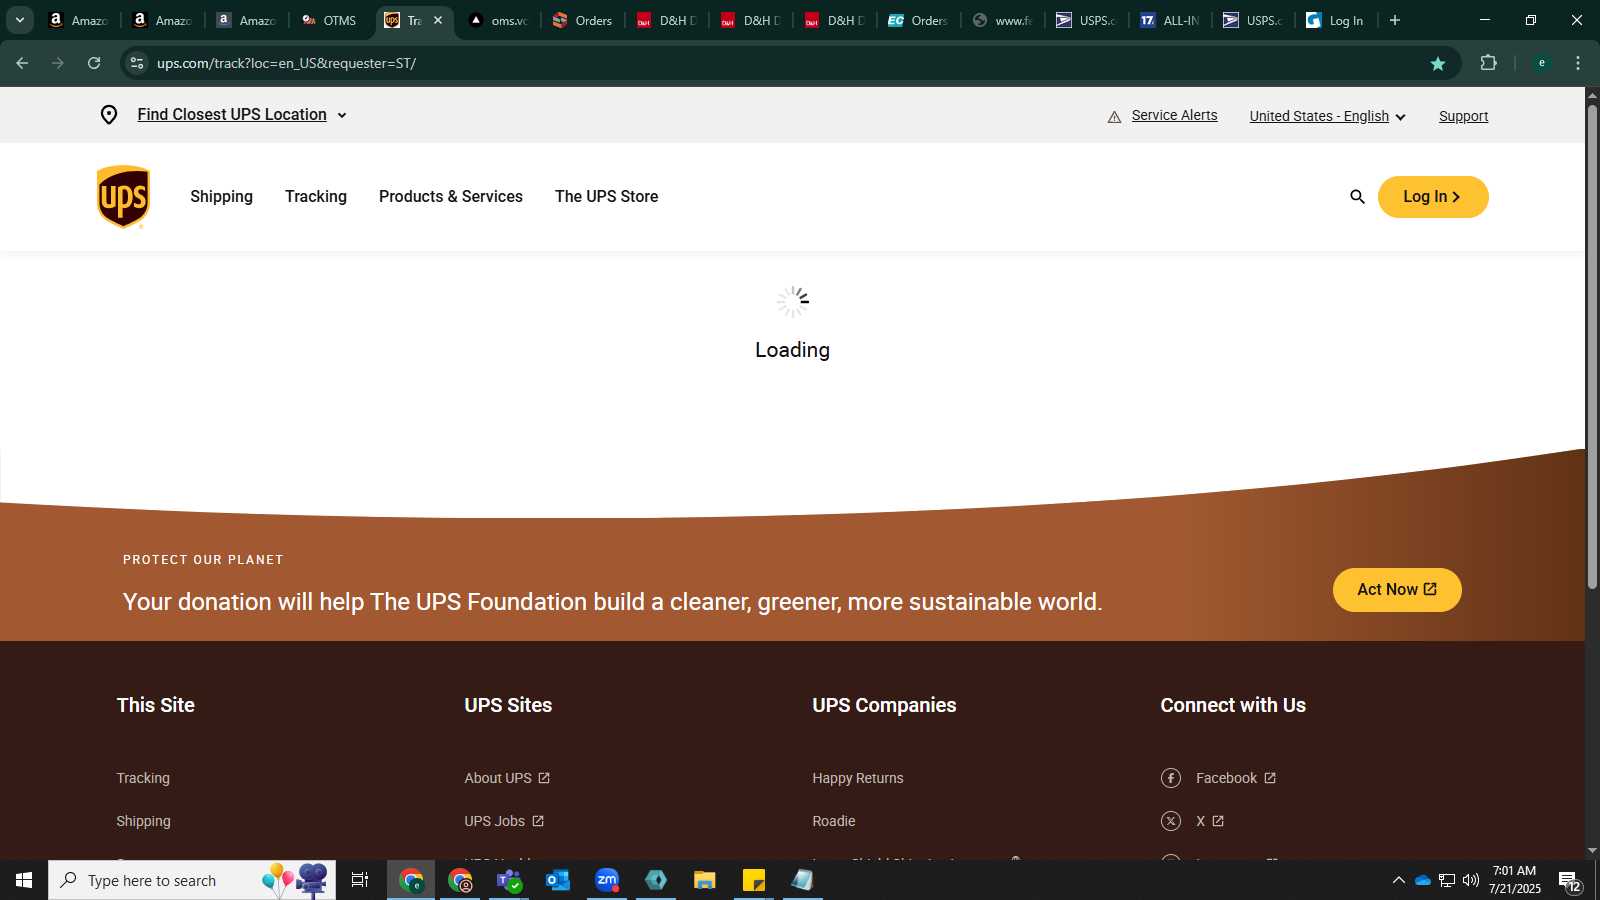Open a new browser tab
The height and width of the screenshot is (900, 1600).
(x=1395, y=20)
